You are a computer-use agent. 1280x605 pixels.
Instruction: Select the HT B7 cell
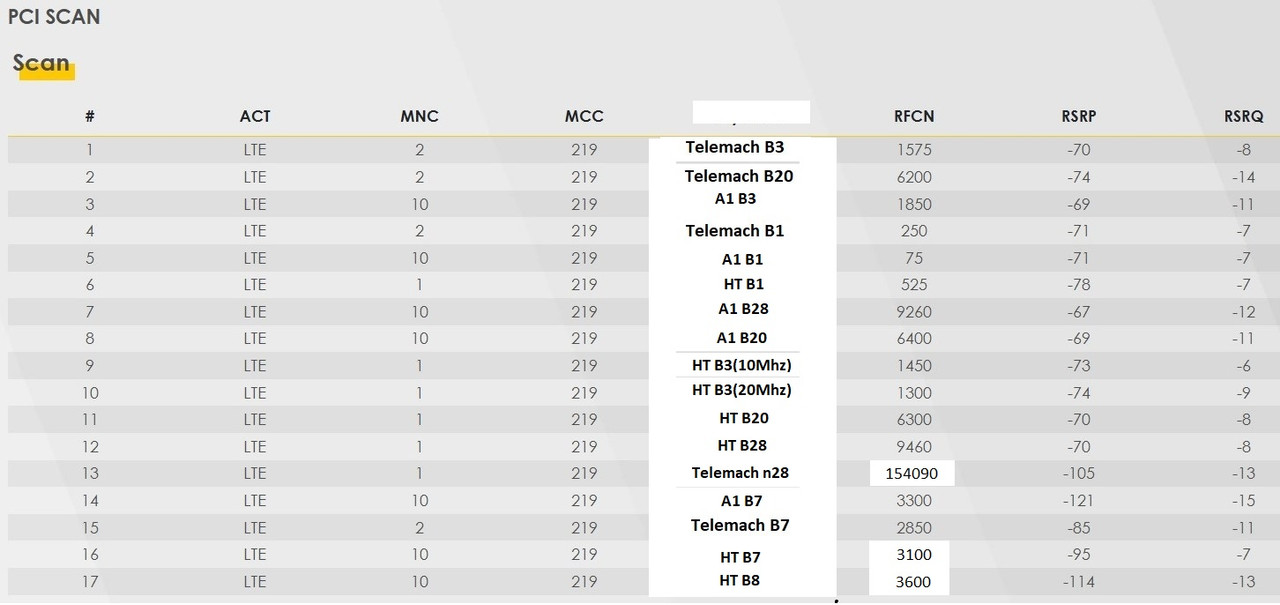pyautogui.click(x=741, y=557)
